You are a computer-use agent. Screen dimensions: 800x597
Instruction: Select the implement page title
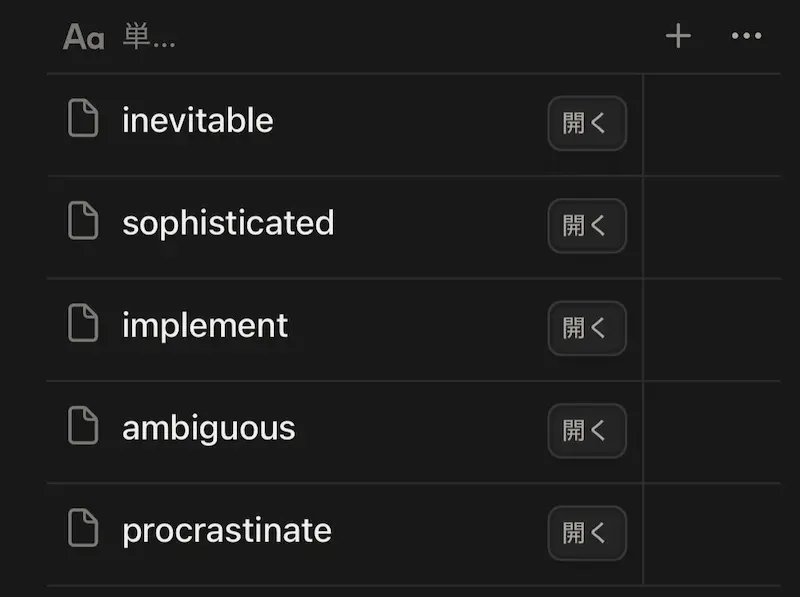pos(205,326)
